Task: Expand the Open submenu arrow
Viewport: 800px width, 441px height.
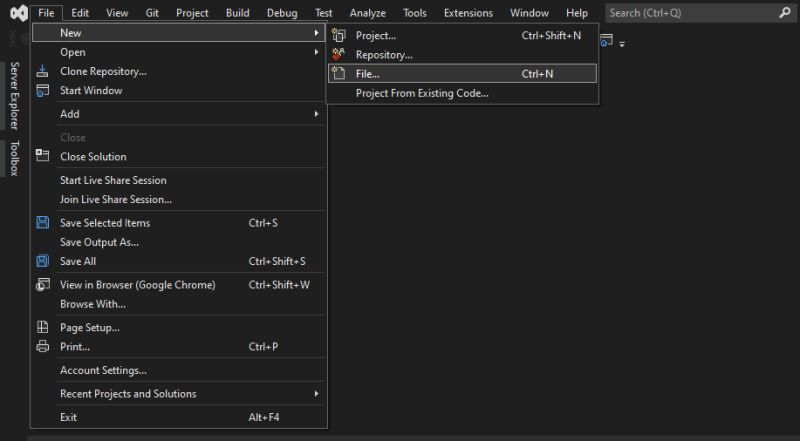Action: coord(316,52)
